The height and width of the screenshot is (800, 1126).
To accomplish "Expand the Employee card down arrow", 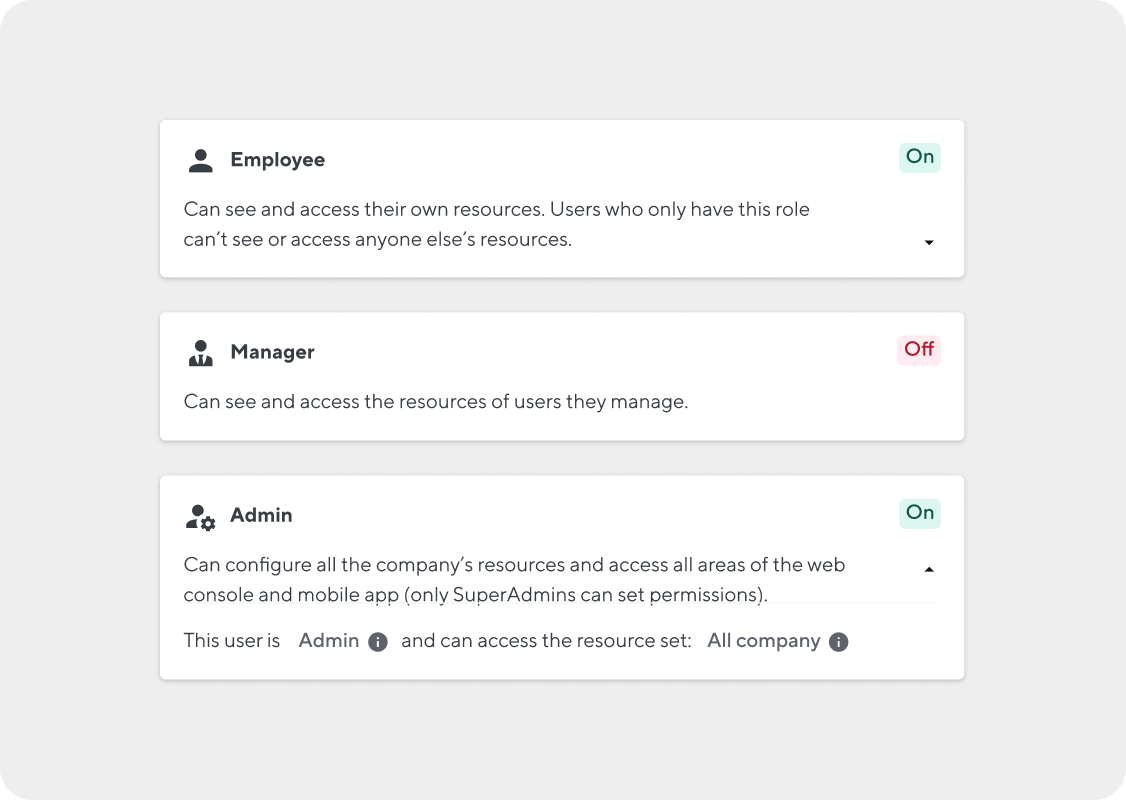I will pos(929,243).
